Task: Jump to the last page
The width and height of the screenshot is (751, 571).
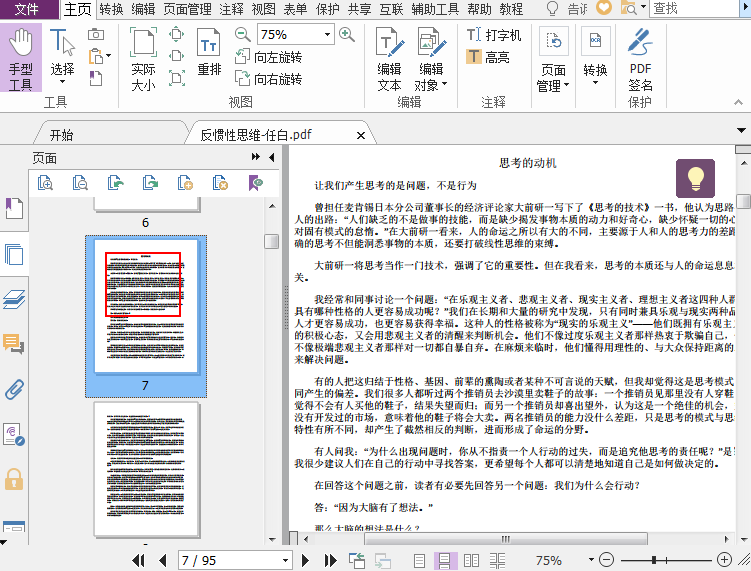Action: click(x=330, y=560)
